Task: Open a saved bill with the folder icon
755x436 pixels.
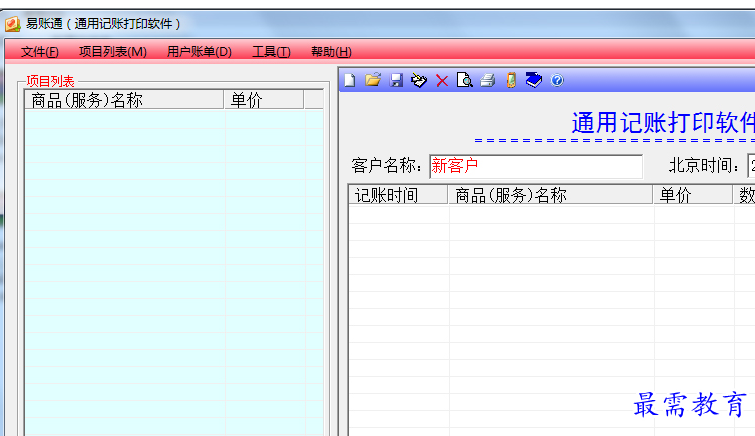Action: (x=373, y=80)
